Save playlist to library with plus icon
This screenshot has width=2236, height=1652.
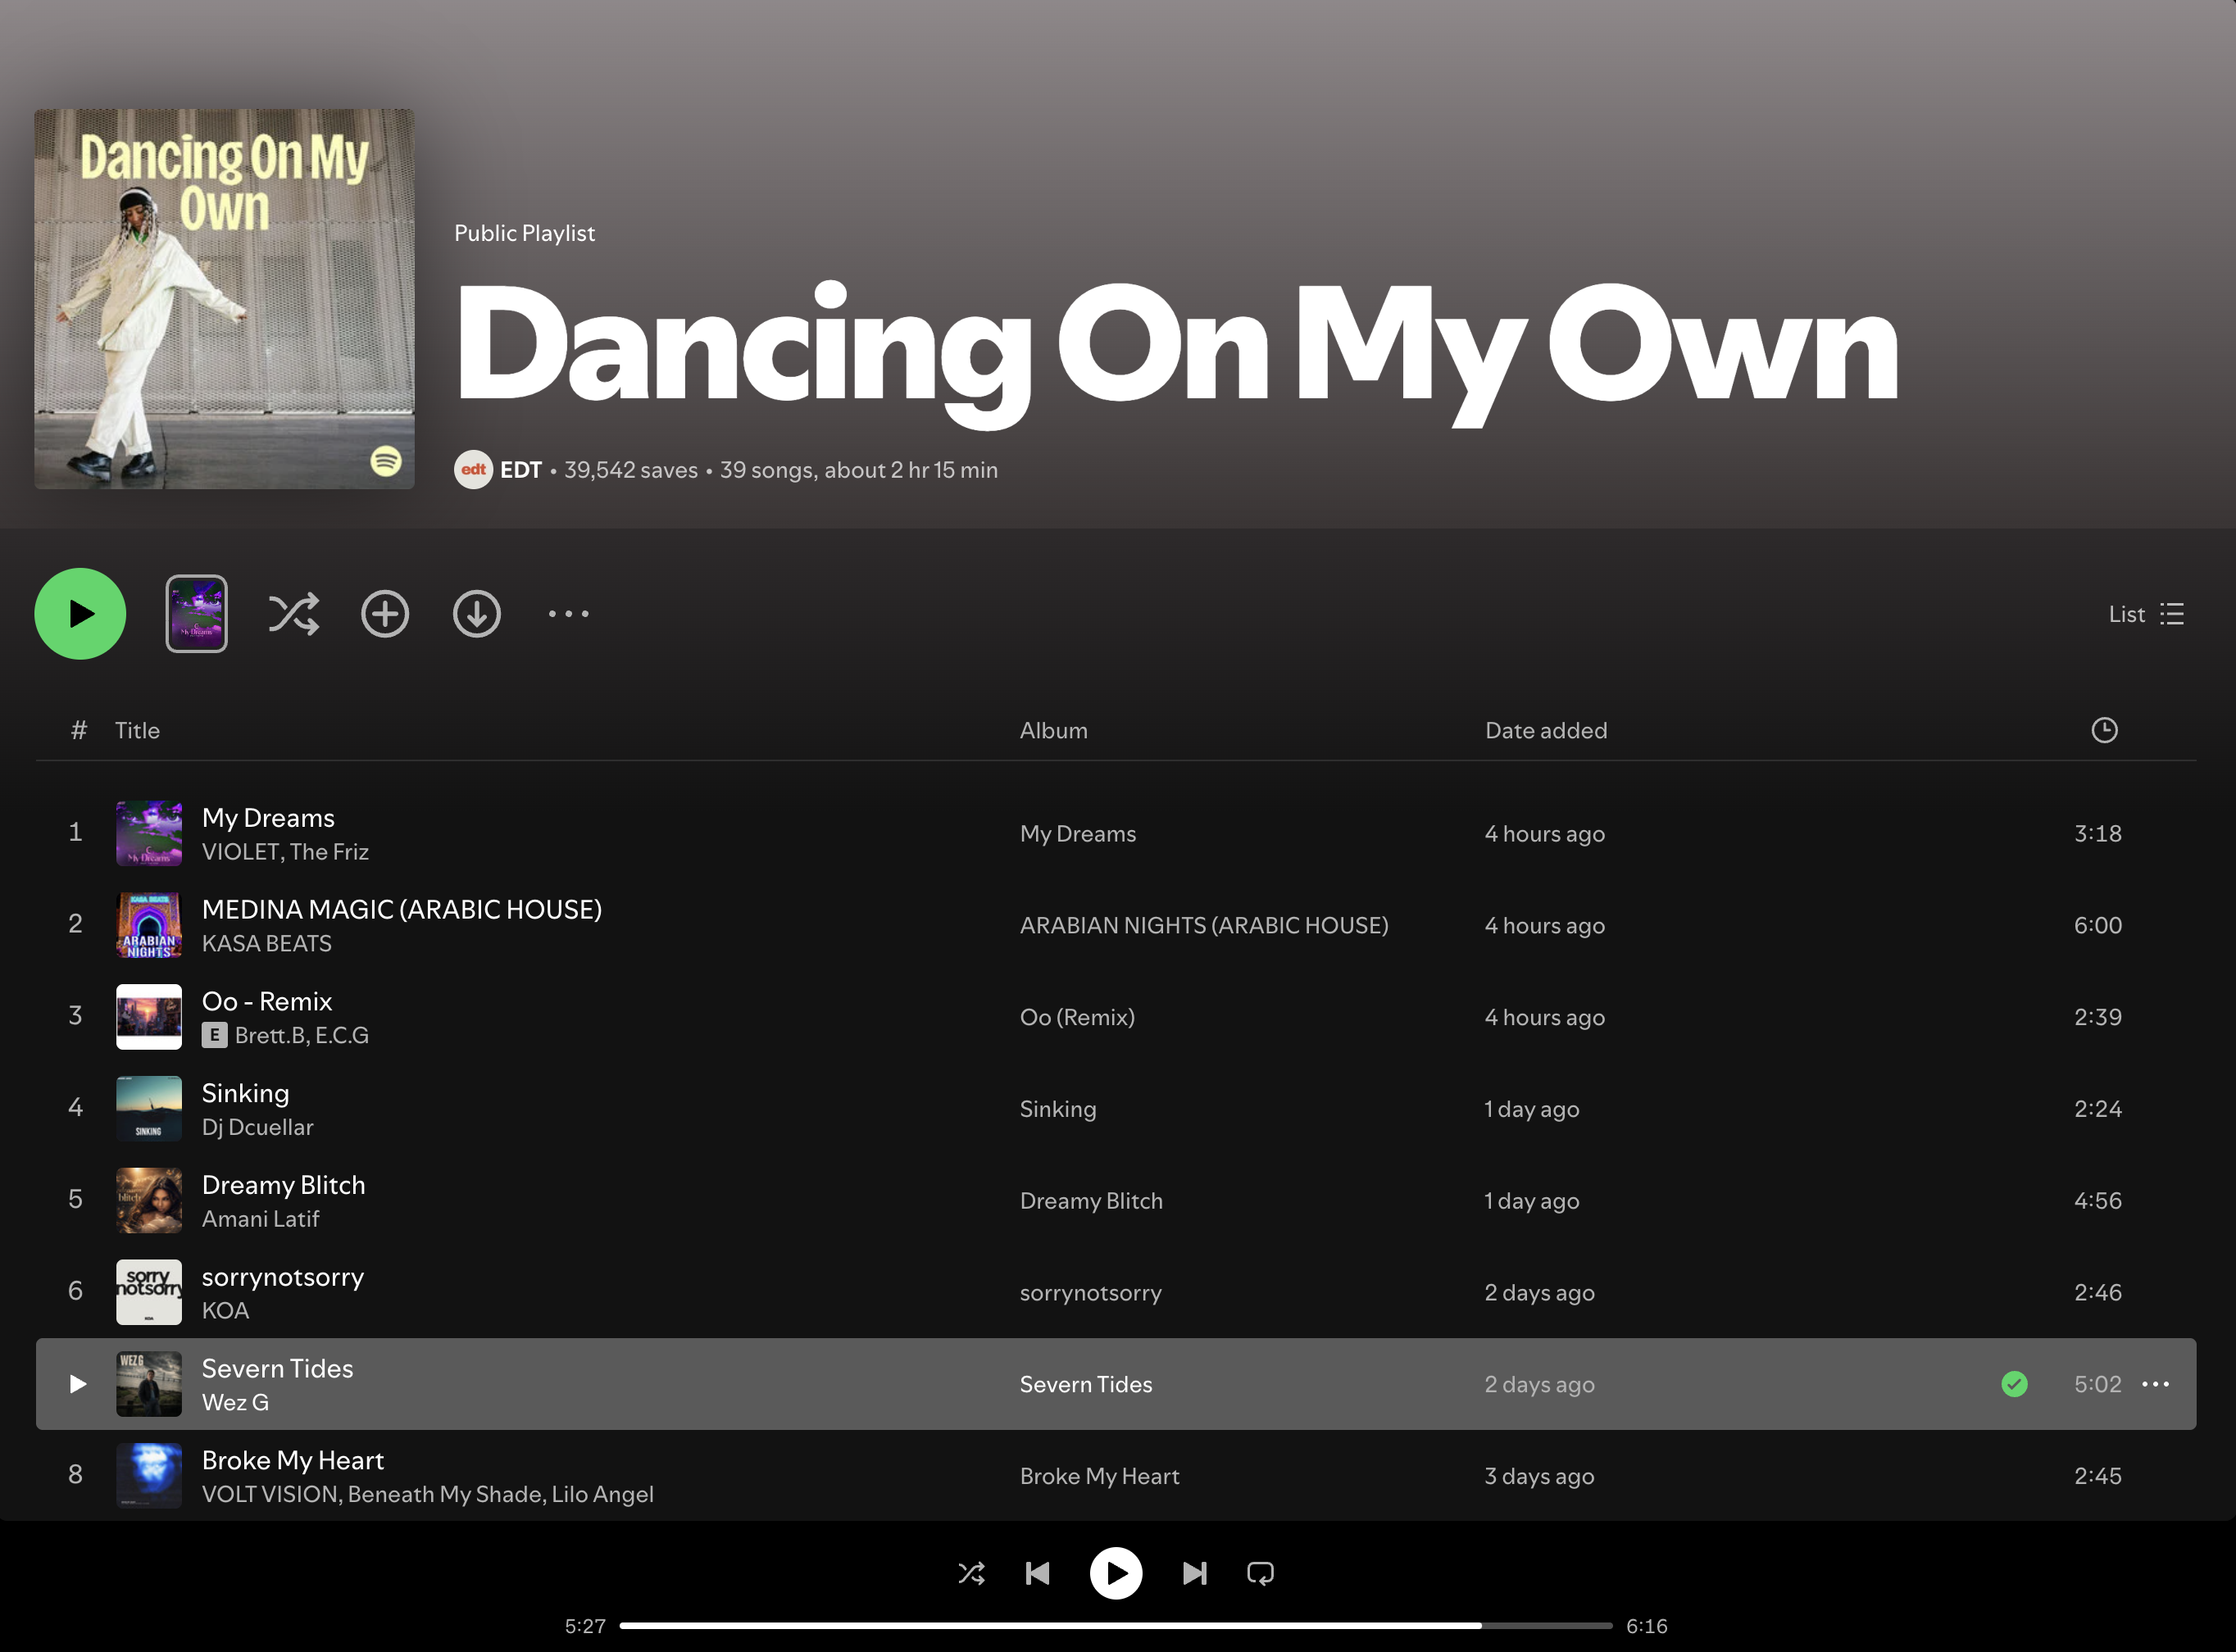(385, 613)
